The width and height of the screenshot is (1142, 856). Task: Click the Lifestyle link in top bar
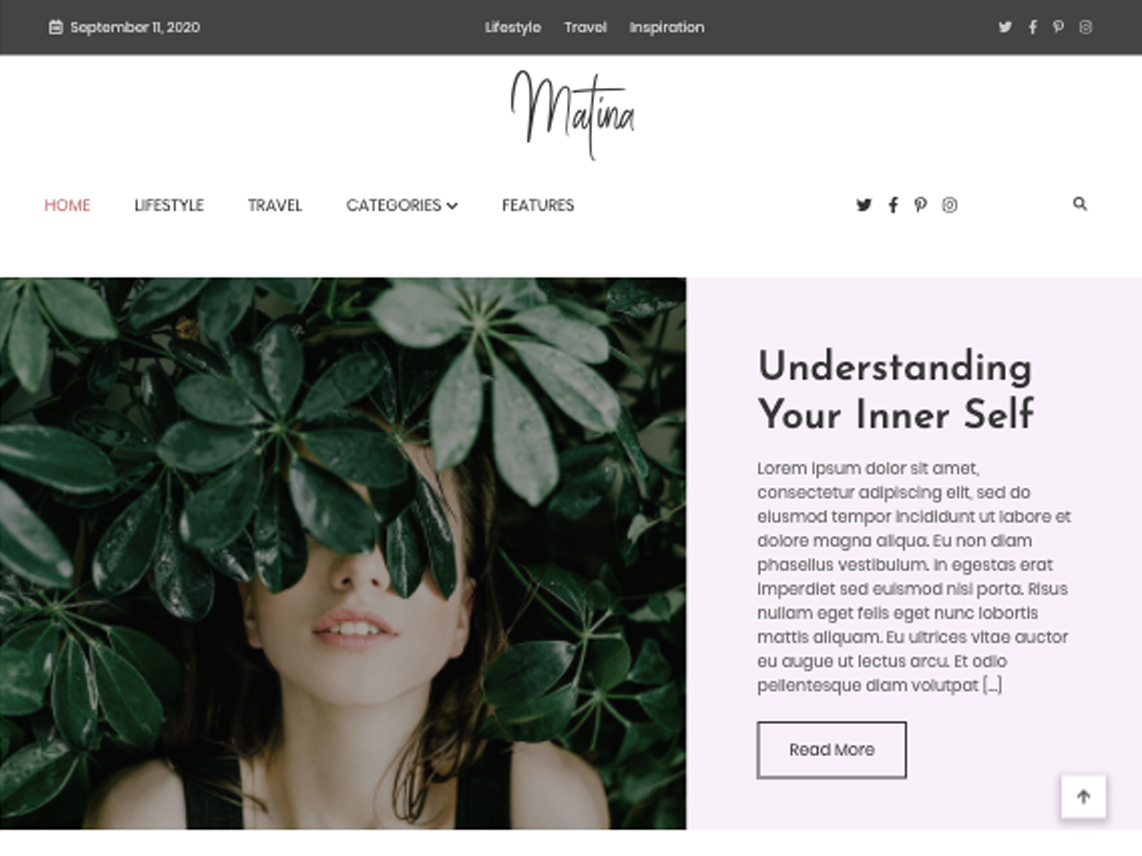click(513, 27)
